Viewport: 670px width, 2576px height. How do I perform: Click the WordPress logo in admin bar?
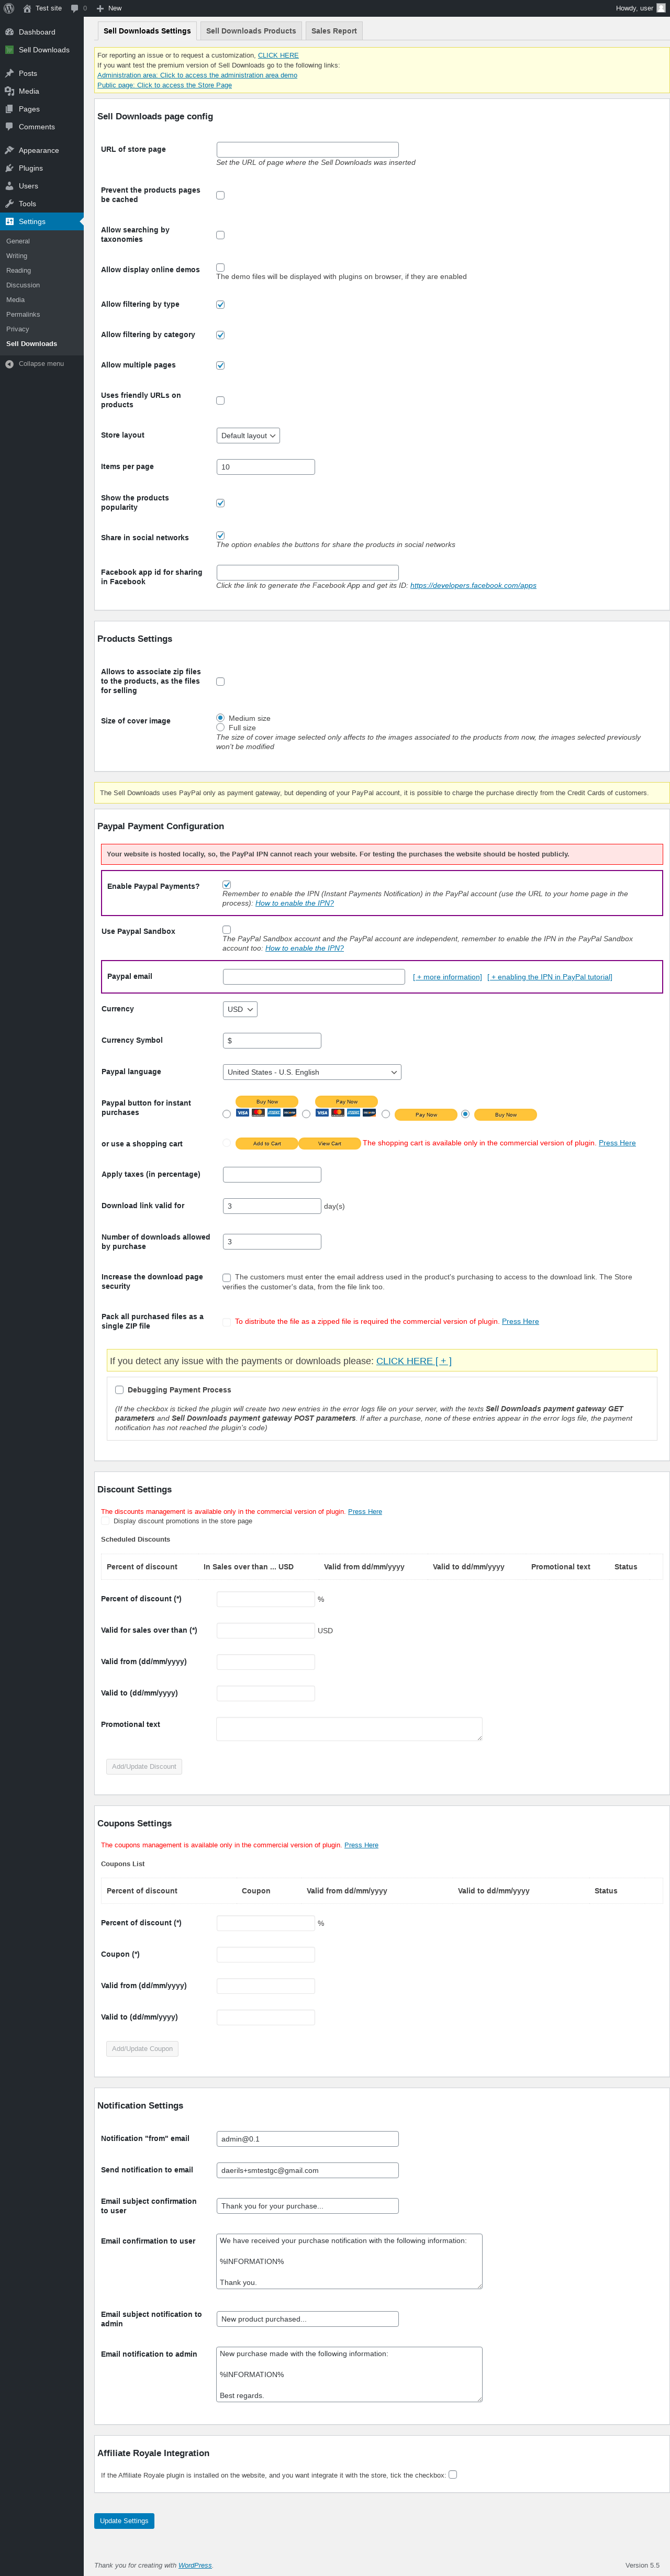point(9,8)
